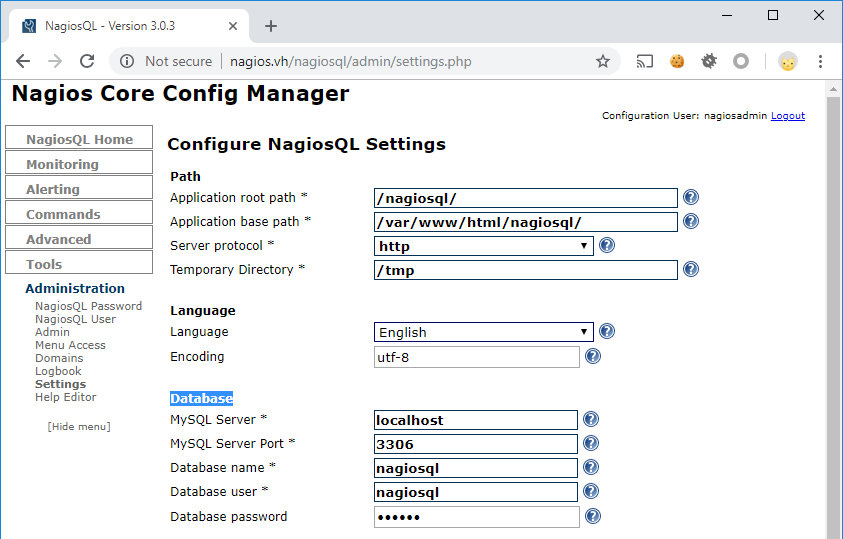Open the Settings page link
The image size is (843, 539).
pyautogui.click(x=60, y=384)
